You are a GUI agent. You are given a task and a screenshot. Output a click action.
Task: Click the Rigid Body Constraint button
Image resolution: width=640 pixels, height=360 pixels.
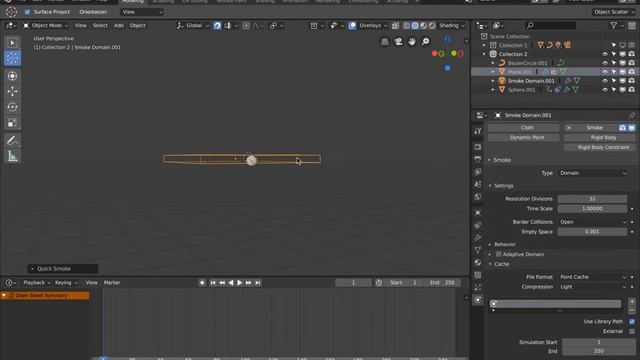[x=600, y=147]
